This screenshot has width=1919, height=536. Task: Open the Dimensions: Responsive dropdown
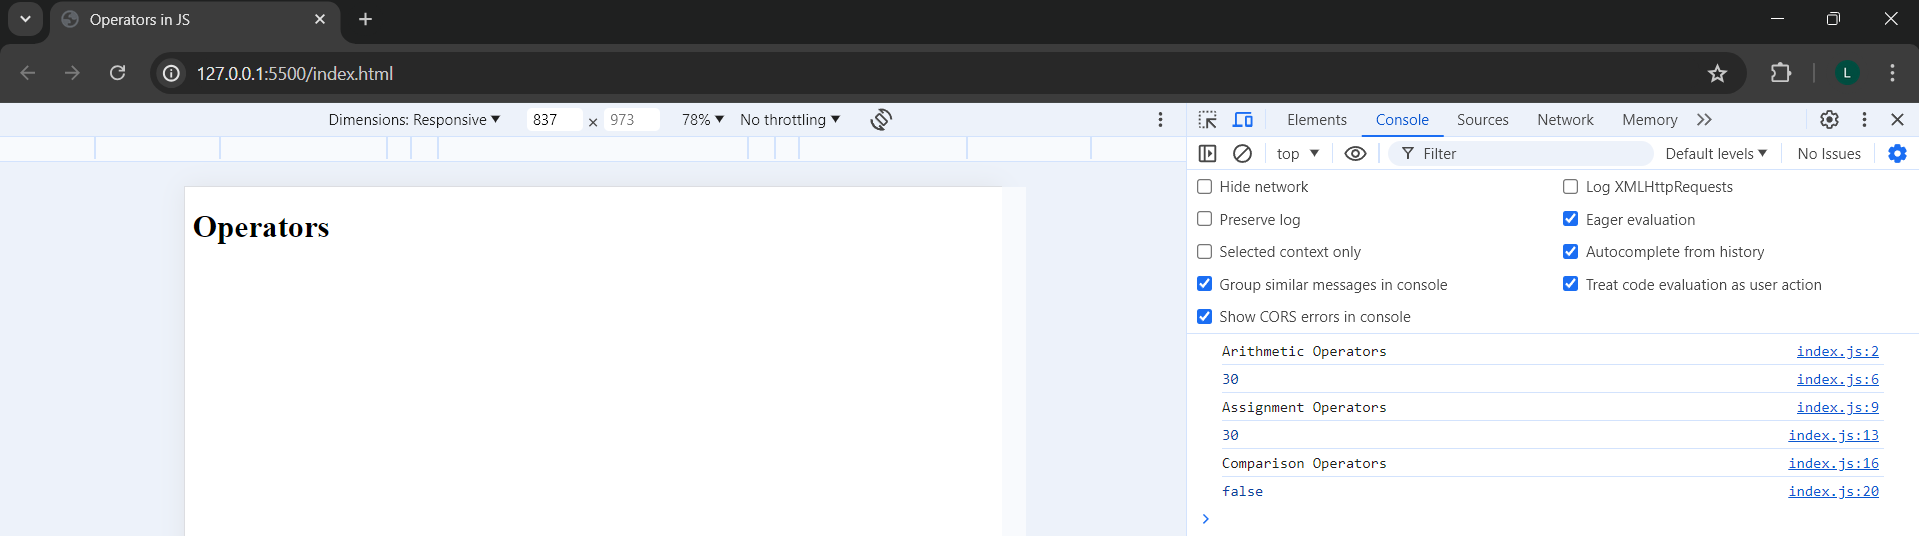pos(414,120)
